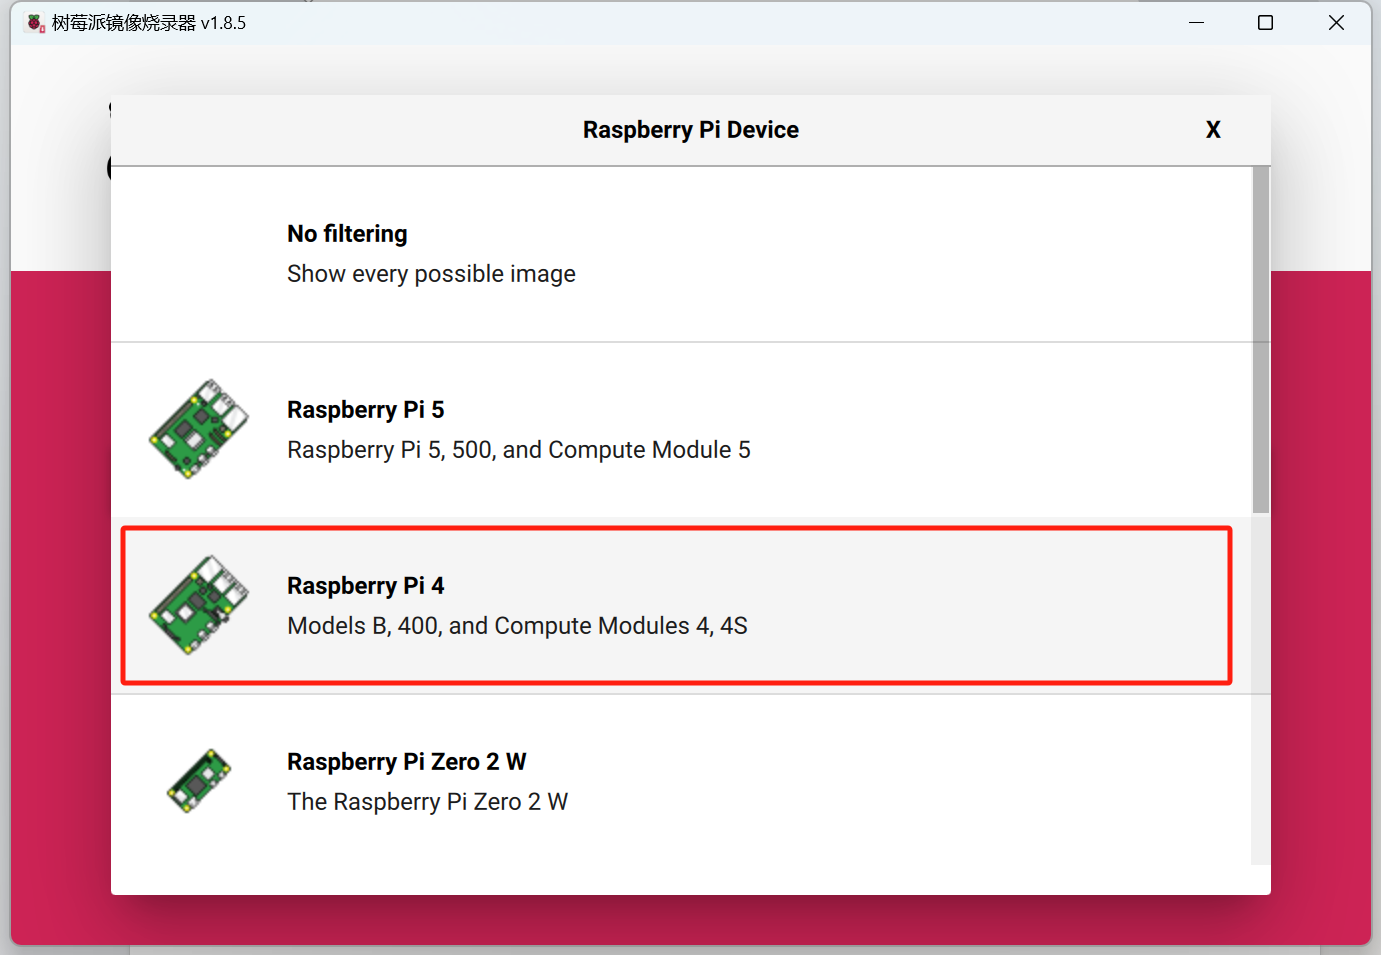
Task: Select the Raspberry Pi 4 board icon
Action: pos(199,605)
